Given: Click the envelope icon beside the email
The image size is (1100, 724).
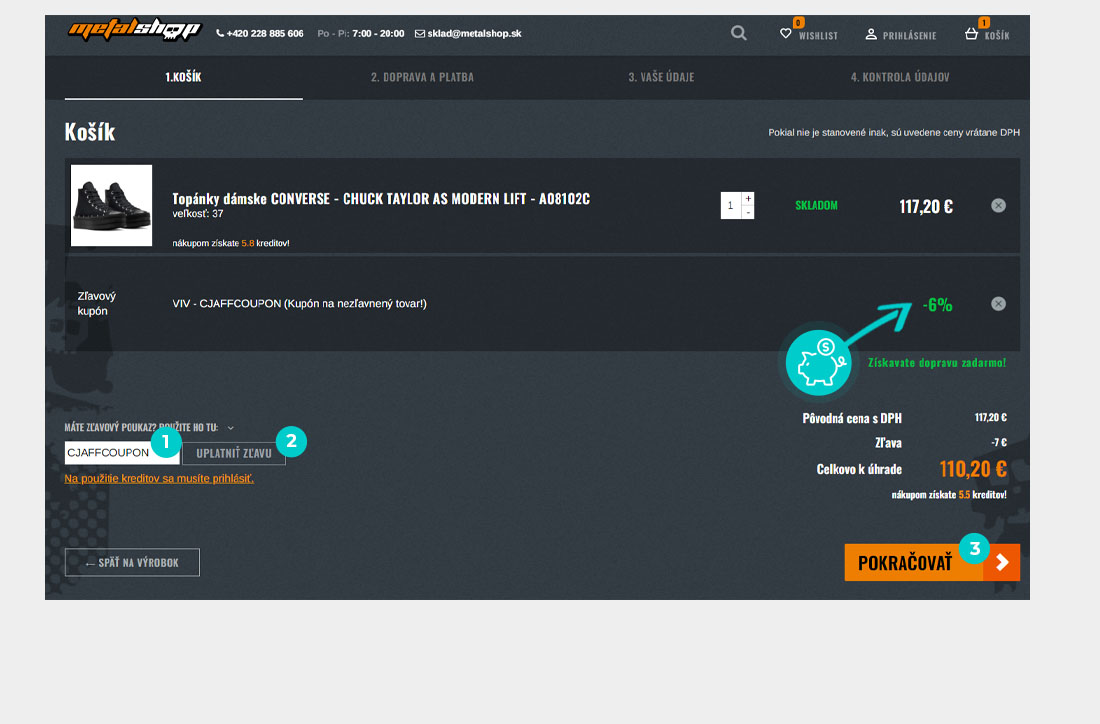Looking at the screenshot, I should (x=420, y=34).
